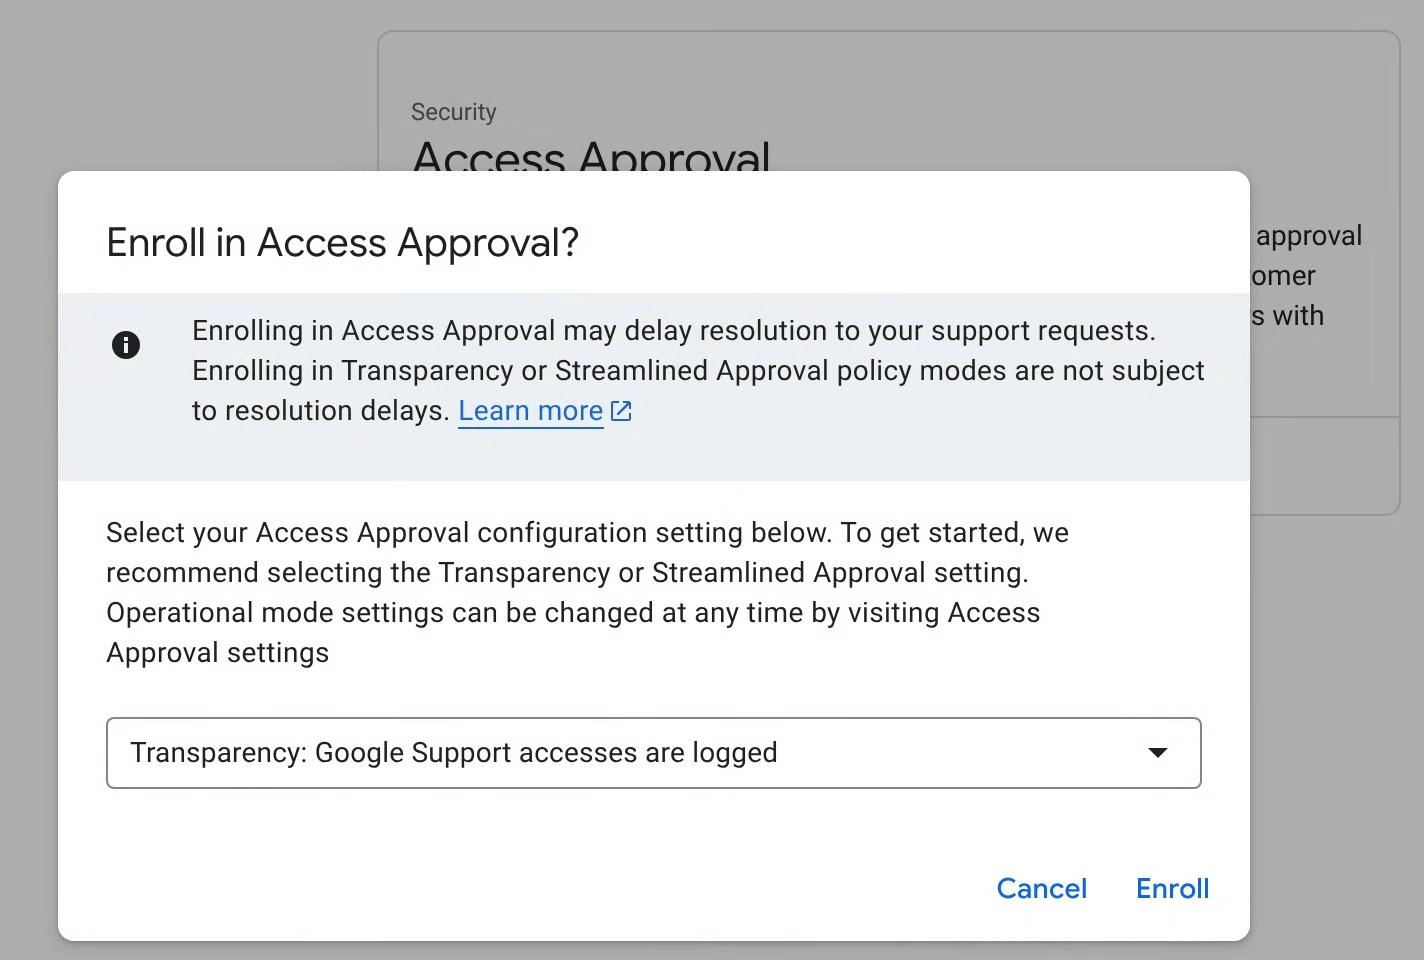Click the dropdown caret on the Transparency selector

coord(1158,753)
